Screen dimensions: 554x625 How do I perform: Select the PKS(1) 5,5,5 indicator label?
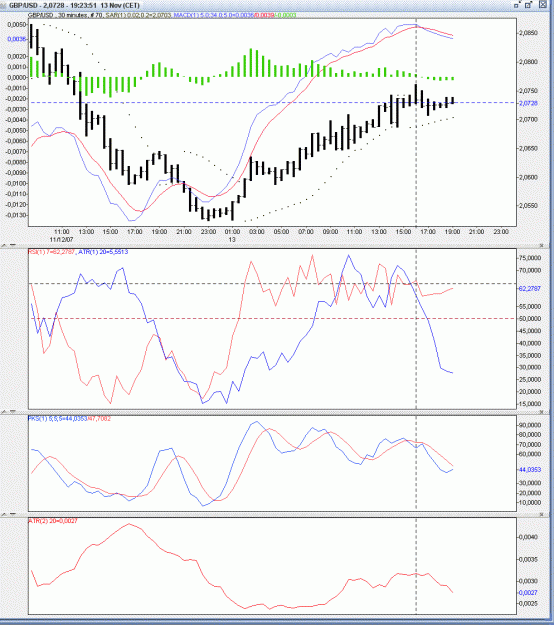click(x=69, y=419)
